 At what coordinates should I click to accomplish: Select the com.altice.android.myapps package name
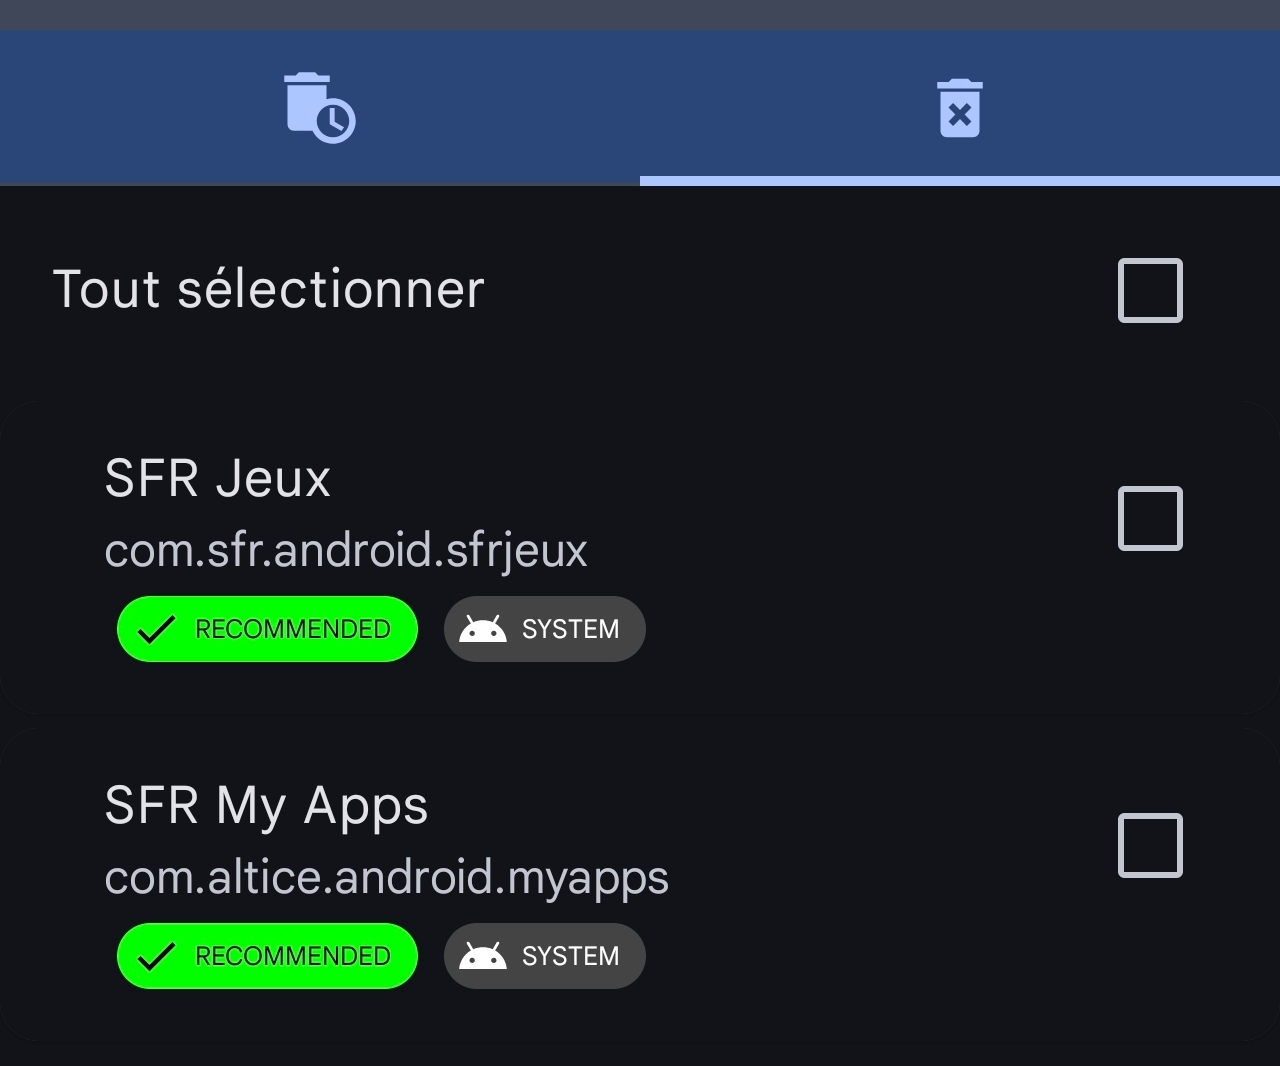point(386,877)
